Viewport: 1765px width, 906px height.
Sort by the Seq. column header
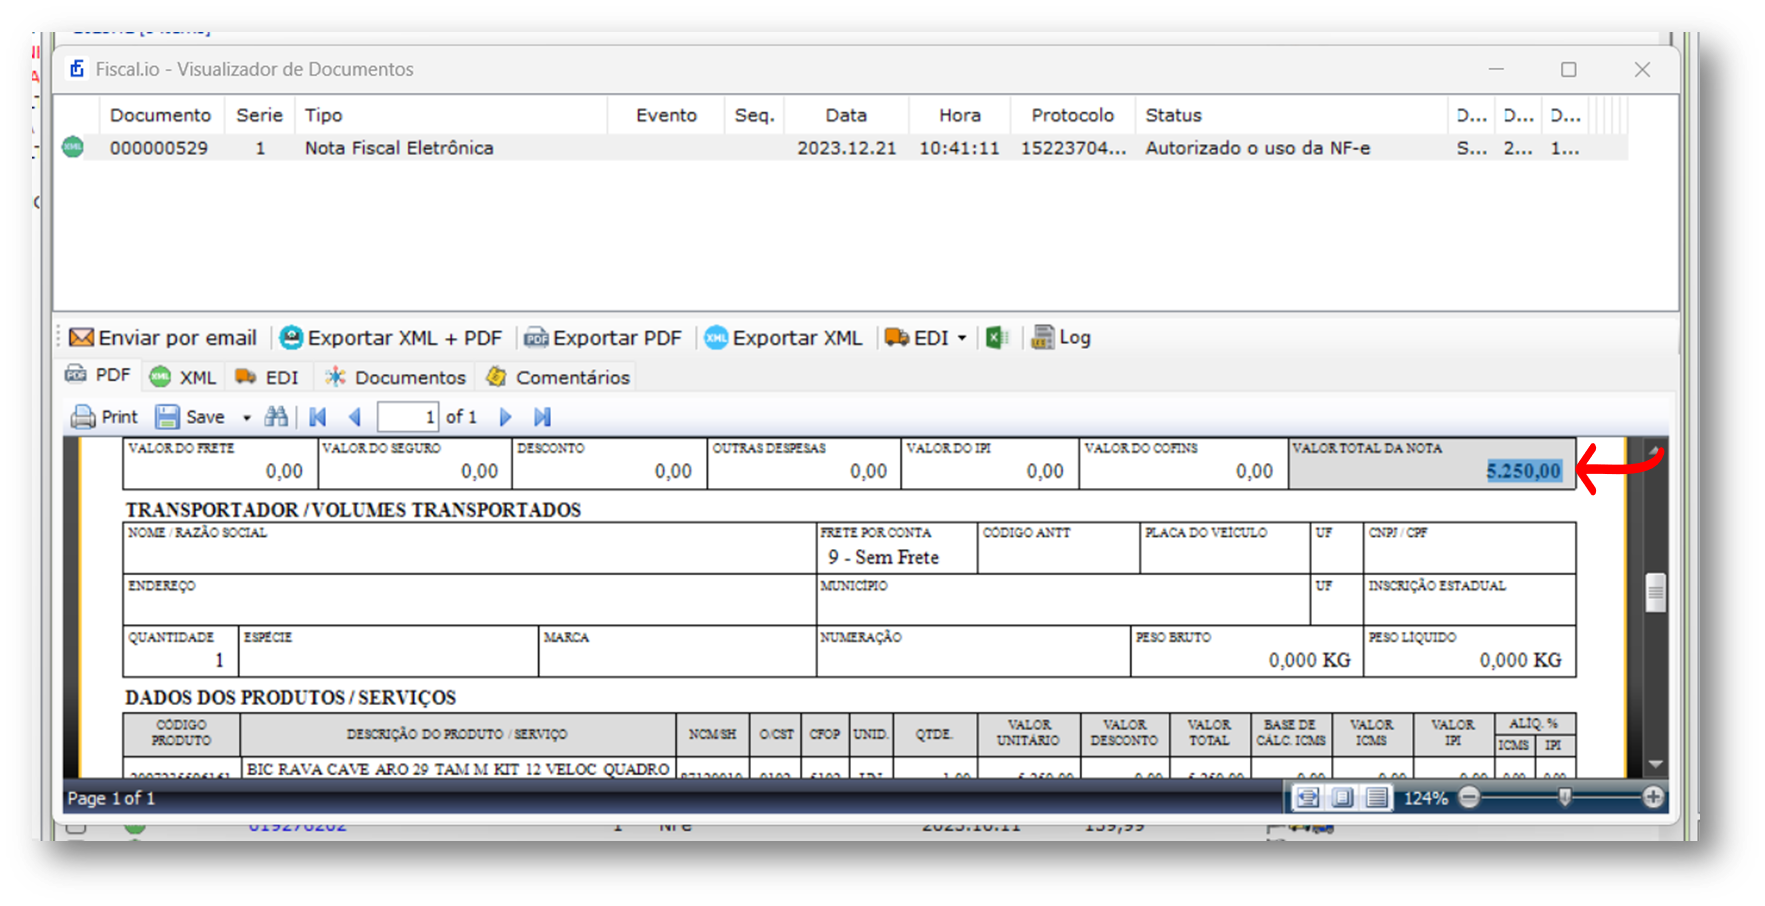click(754, 115)
